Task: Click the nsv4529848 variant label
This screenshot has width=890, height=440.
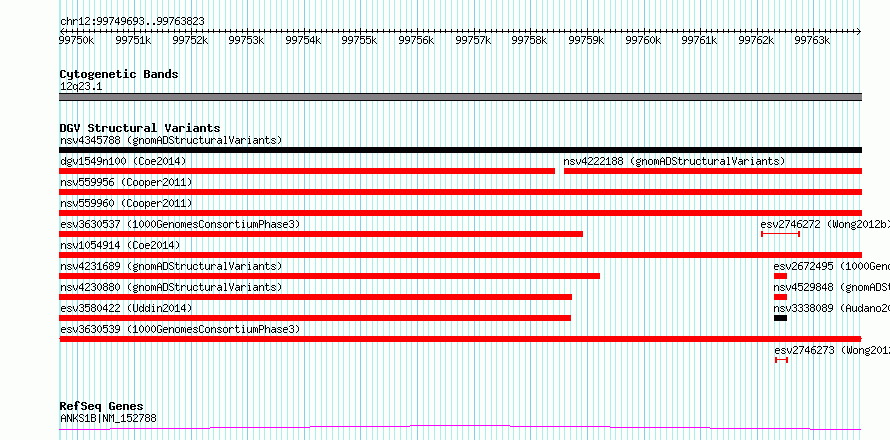Action: (832, 287)
